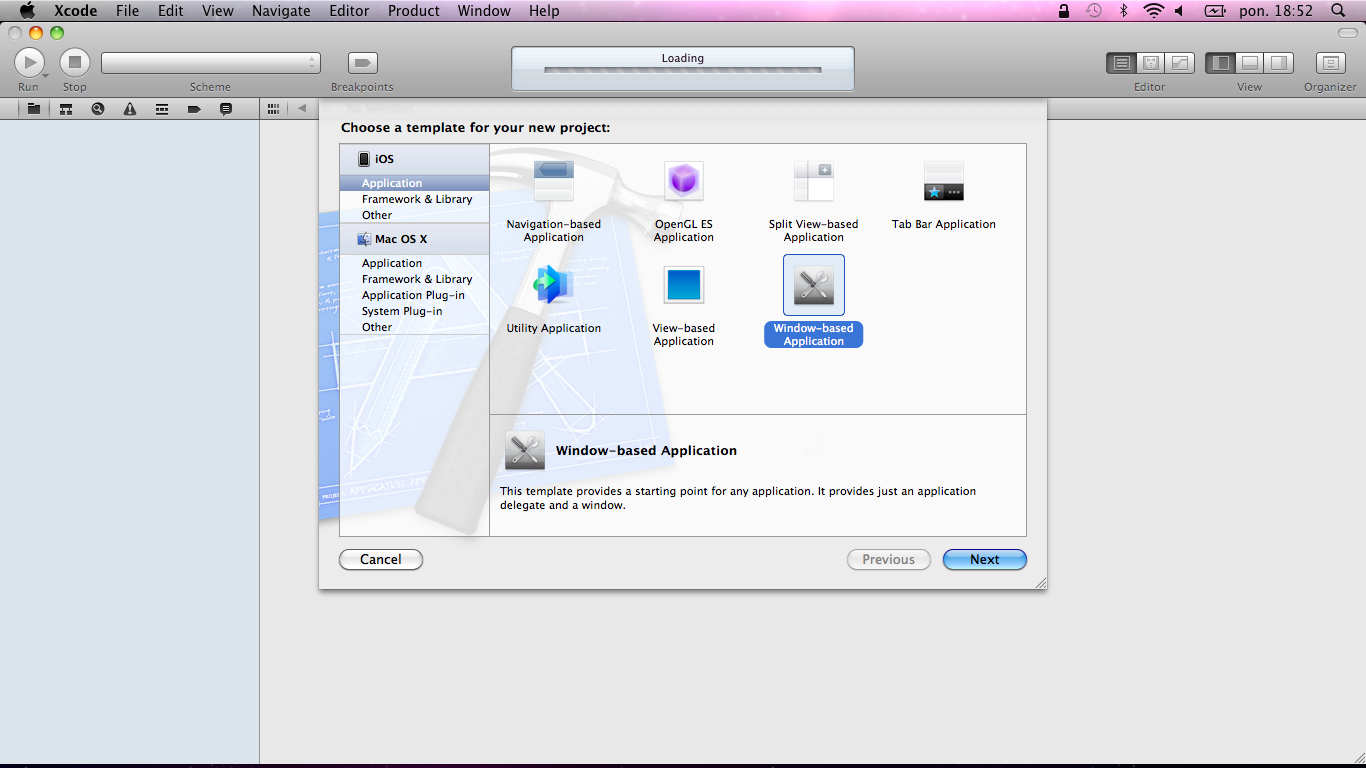The width and height of the screenshot is (1366, 768).
Task: Click the Cancel button
Action: coord(381,560)
